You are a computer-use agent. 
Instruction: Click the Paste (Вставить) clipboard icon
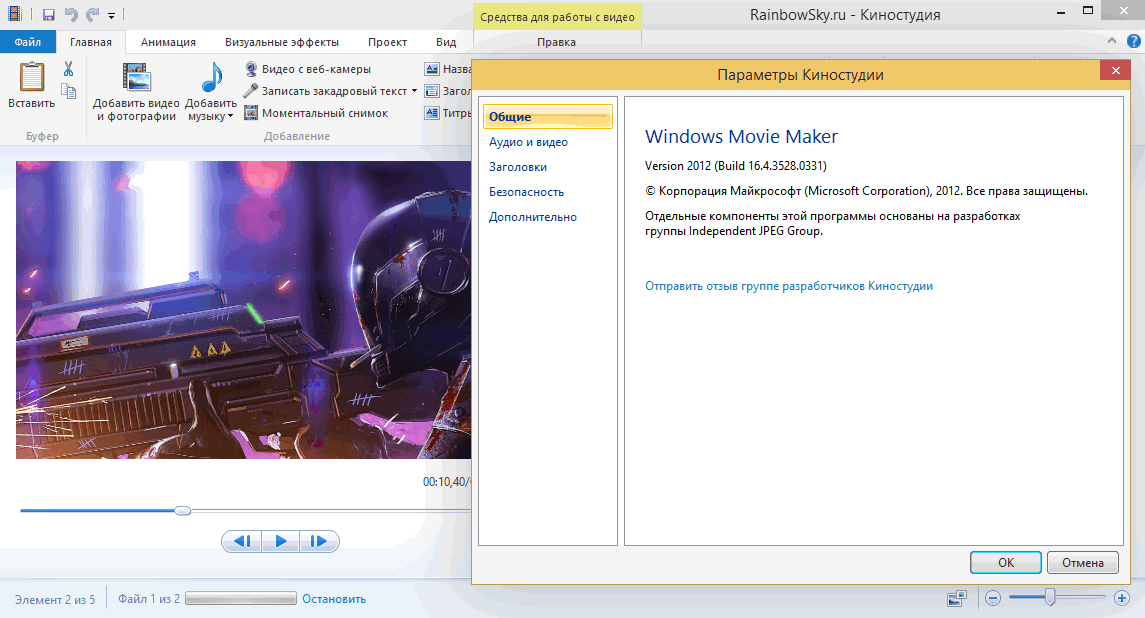pos(31,77)
